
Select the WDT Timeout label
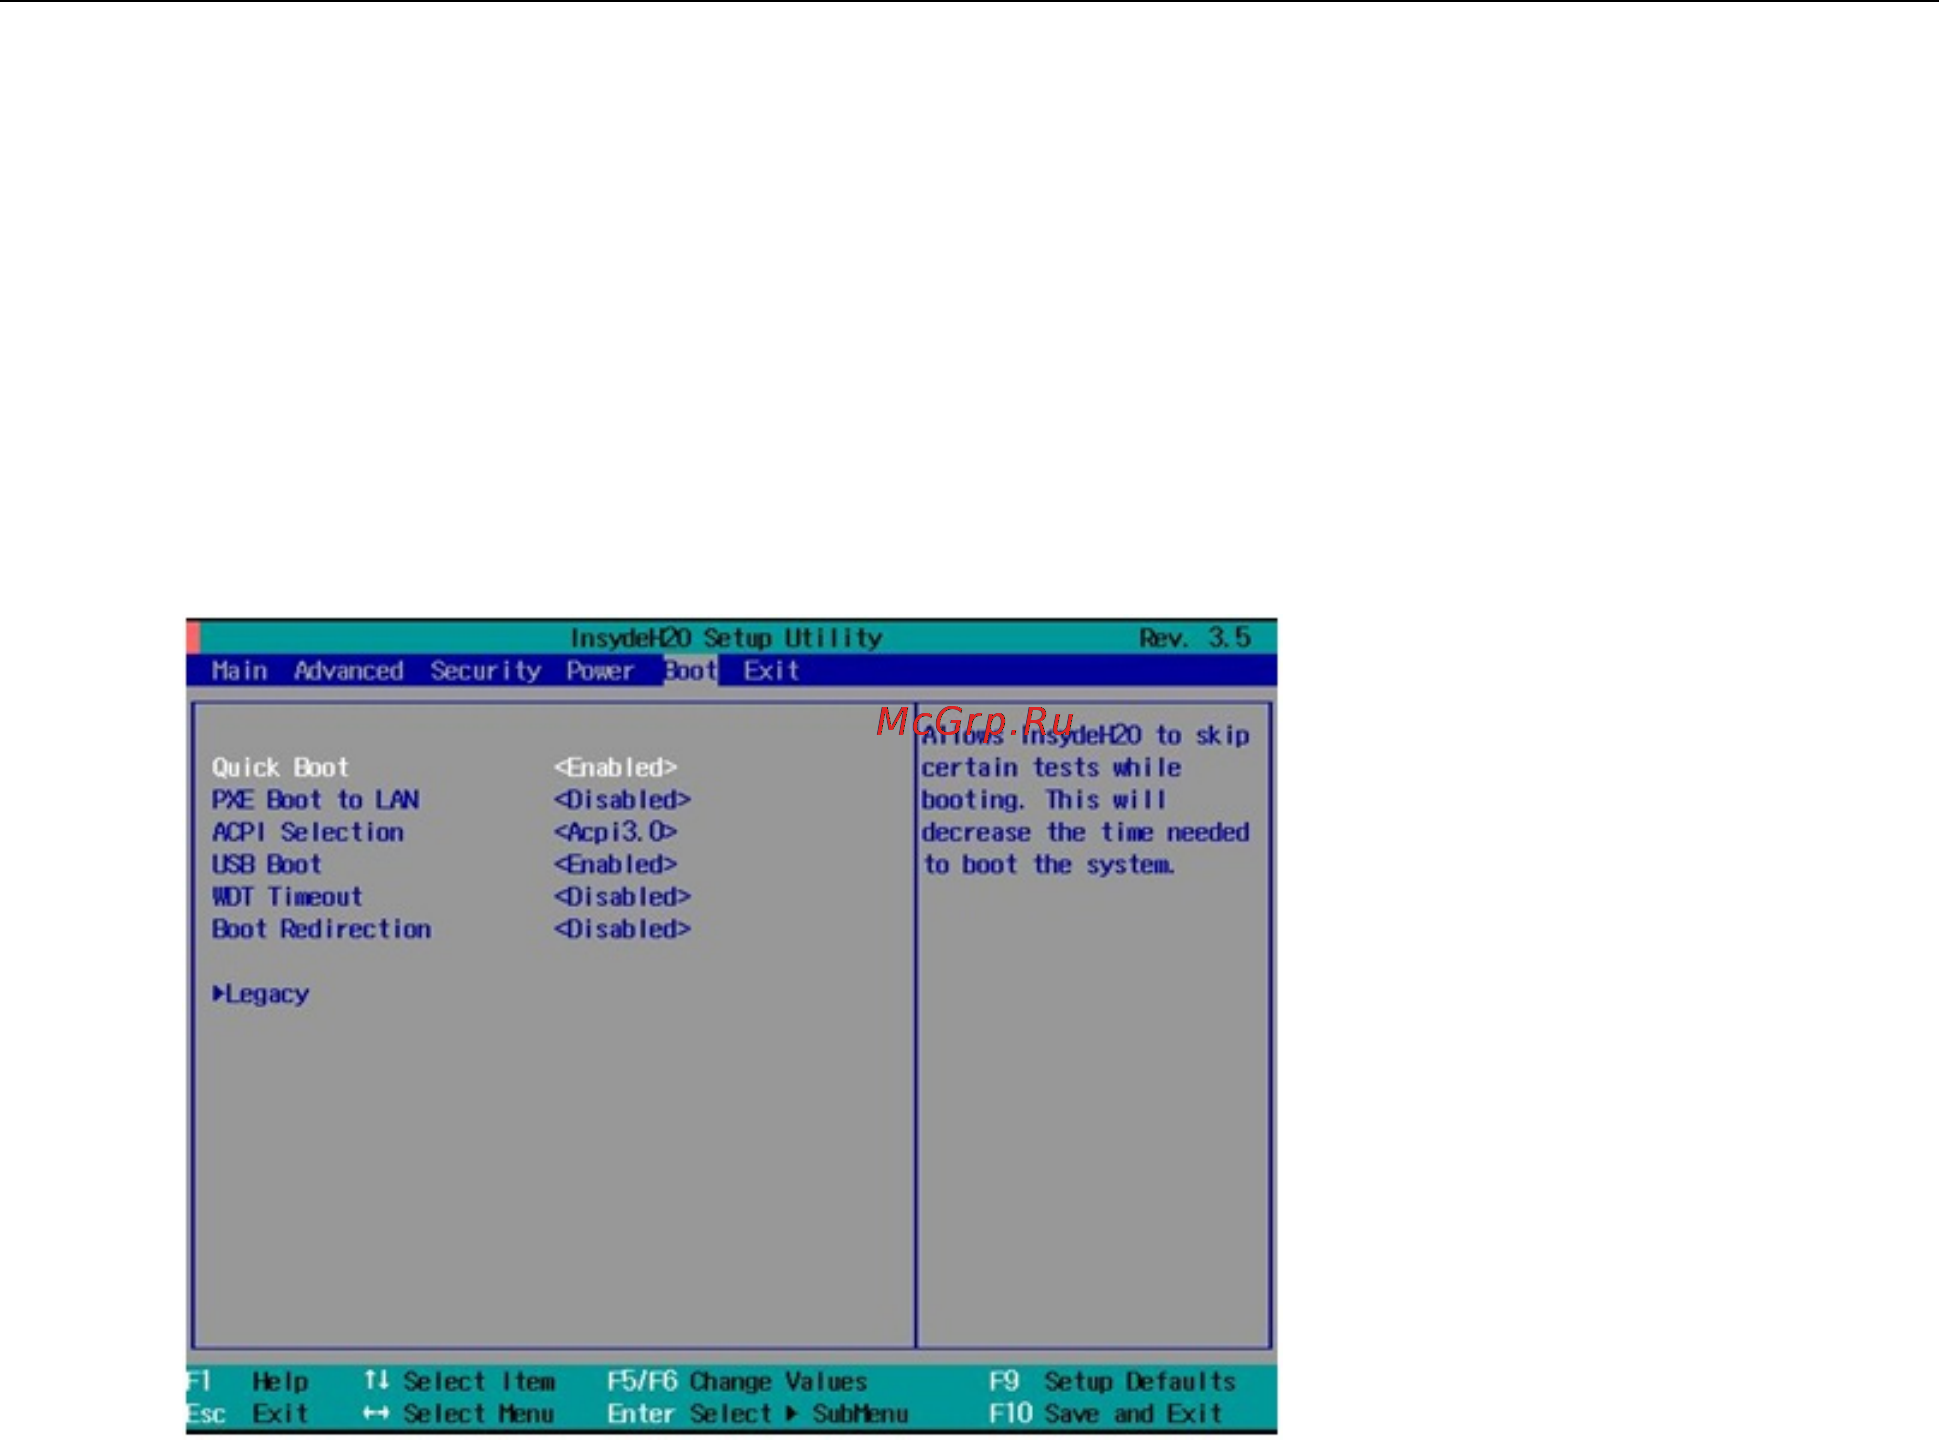coord(287,897)
